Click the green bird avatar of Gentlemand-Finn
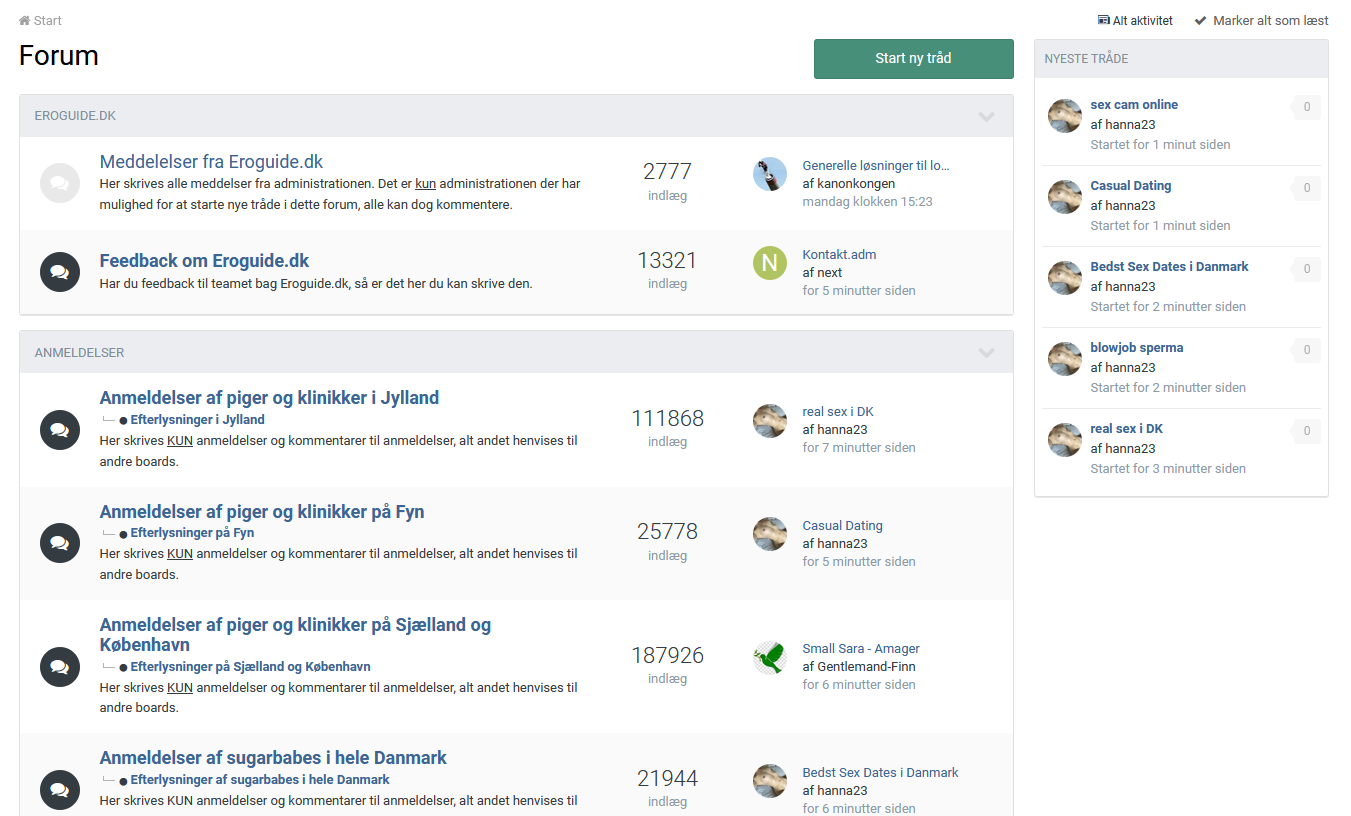1351x816 pixels. [x=769, y=657]
